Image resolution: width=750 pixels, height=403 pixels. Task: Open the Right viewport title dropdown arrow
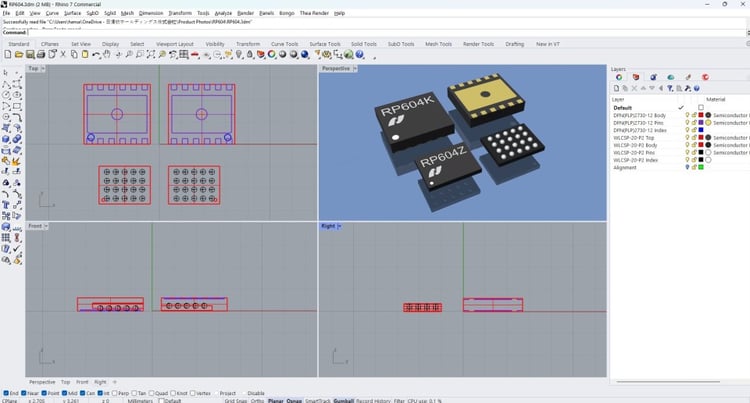click(340, 226)
